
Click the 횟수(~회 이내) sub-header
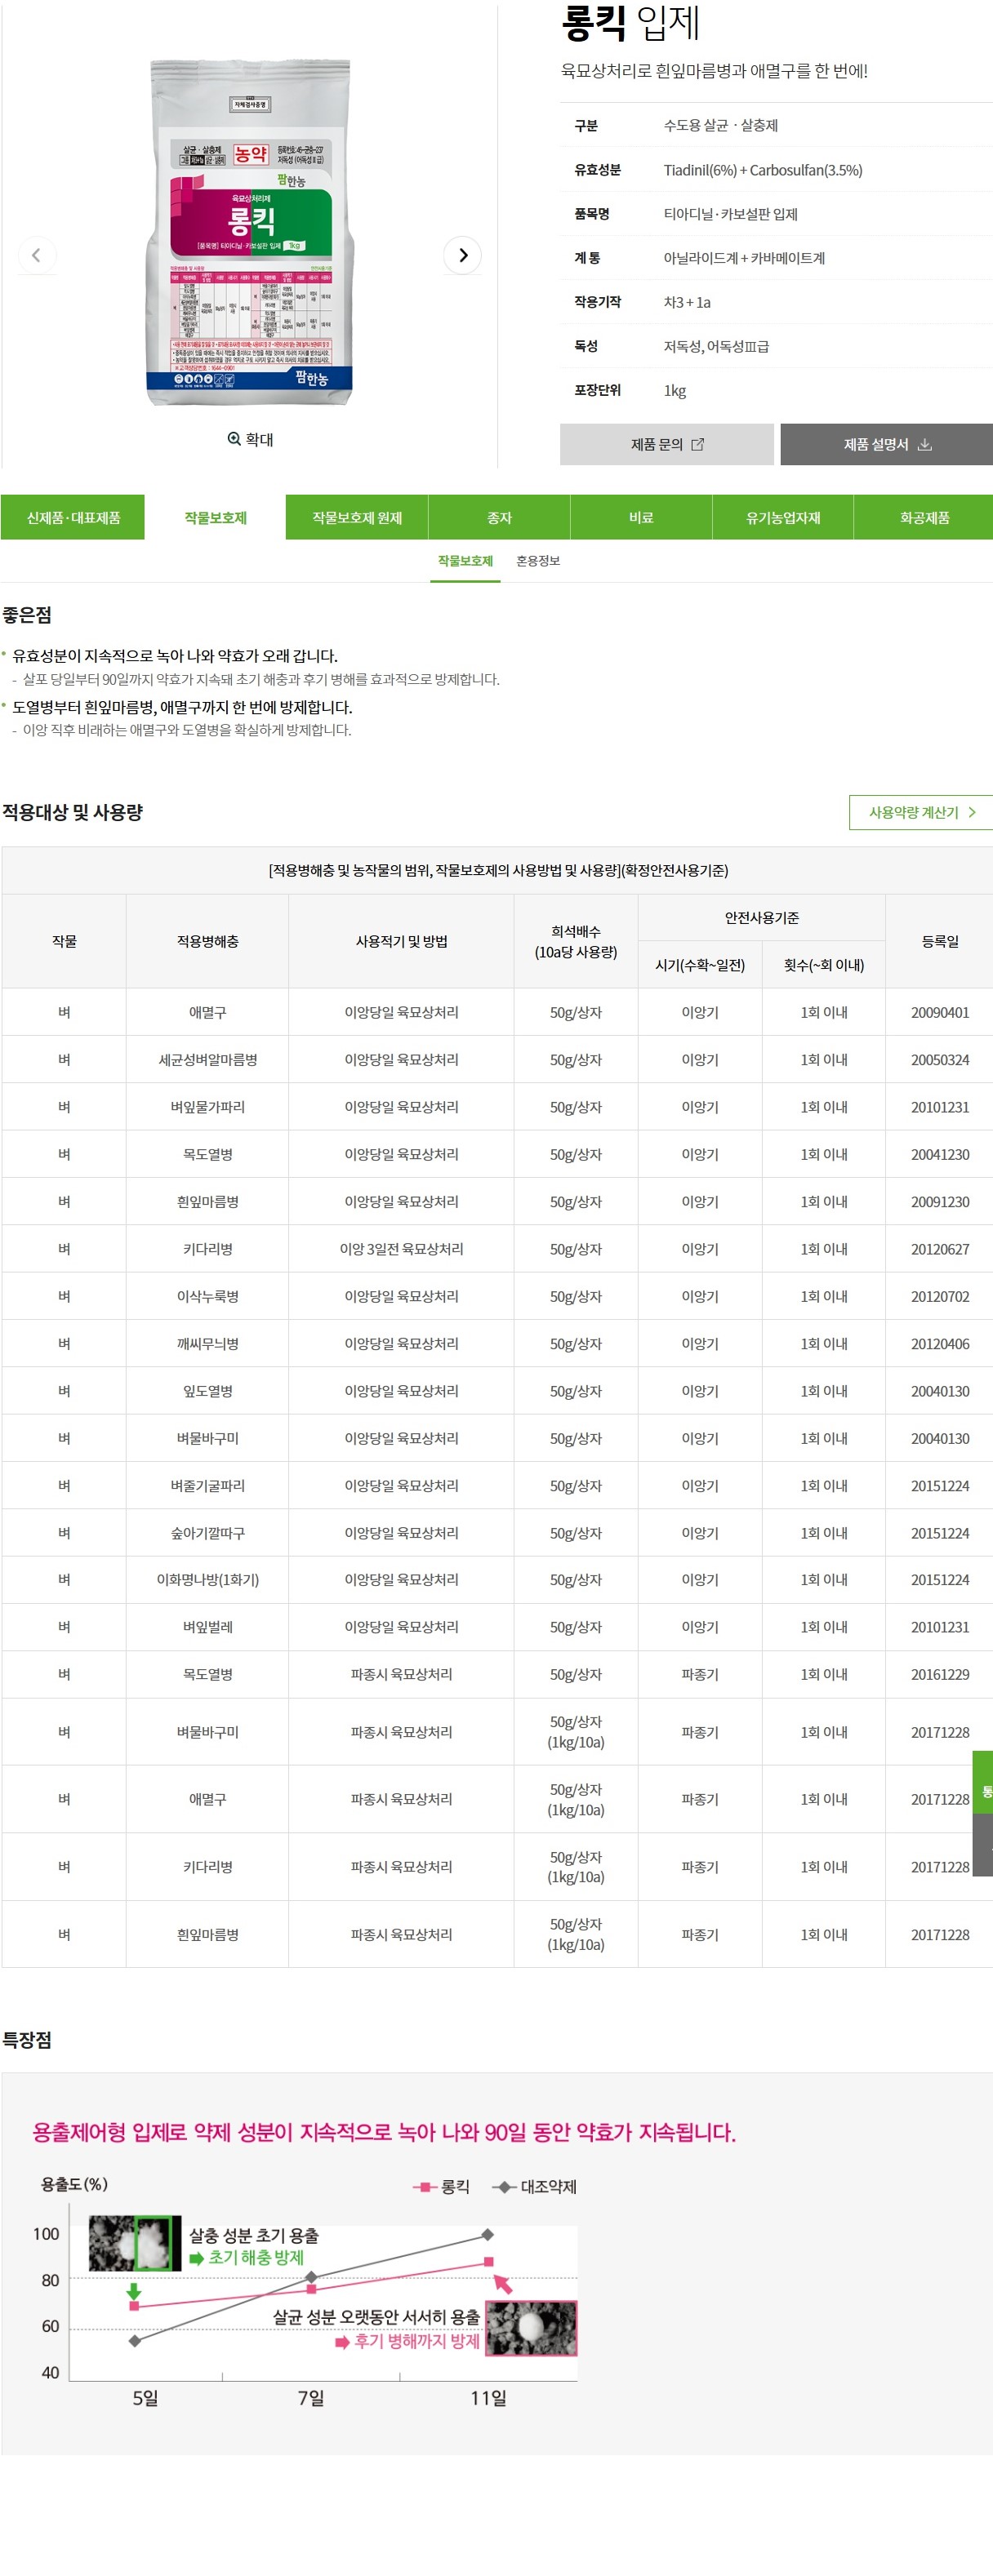824,965
